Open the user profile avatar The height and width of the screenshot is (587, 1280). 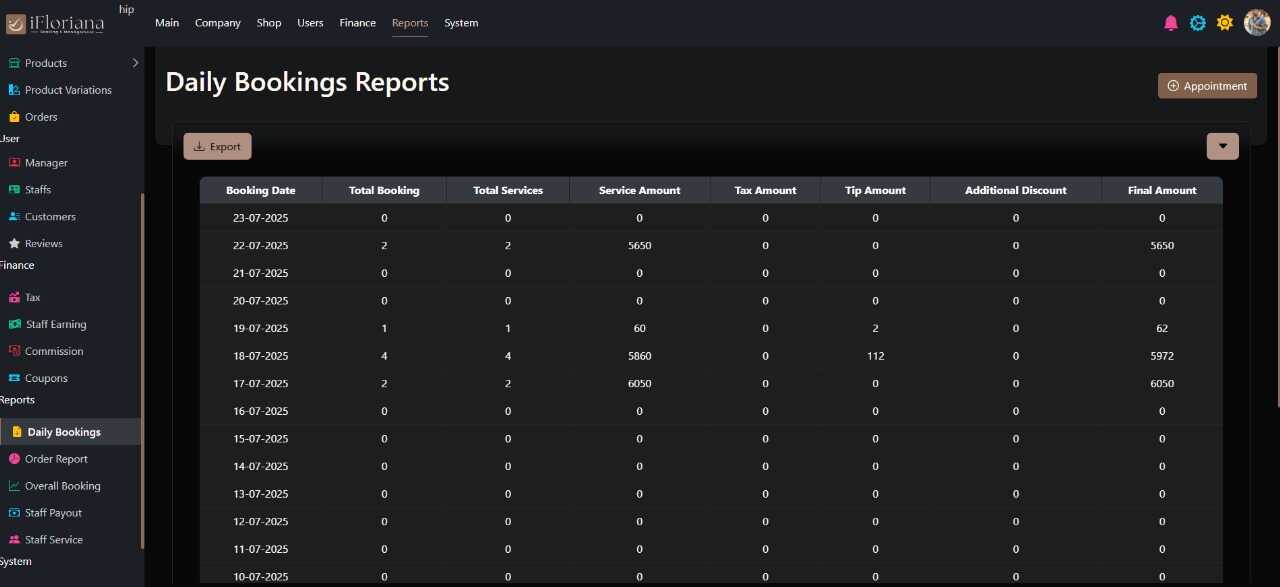coord(1257,22)
